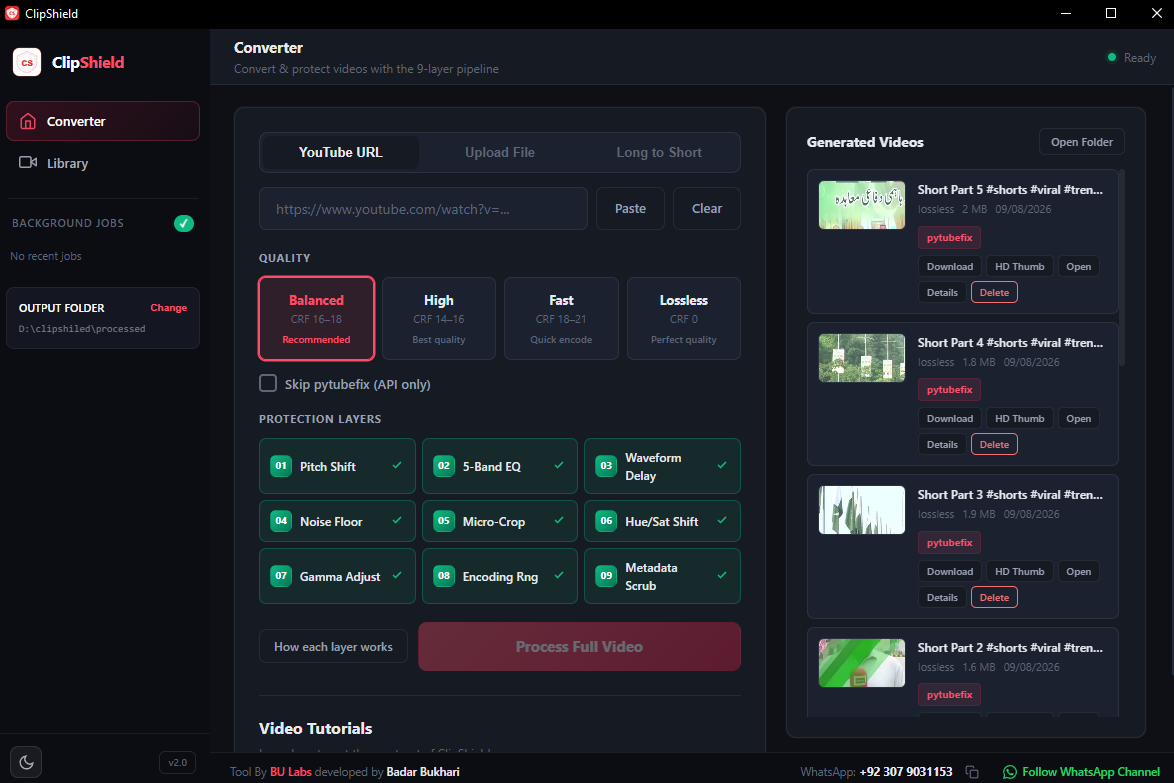
Task: Toggle Encoding Rng layer checkmark
Action: [x=559, y=576]
